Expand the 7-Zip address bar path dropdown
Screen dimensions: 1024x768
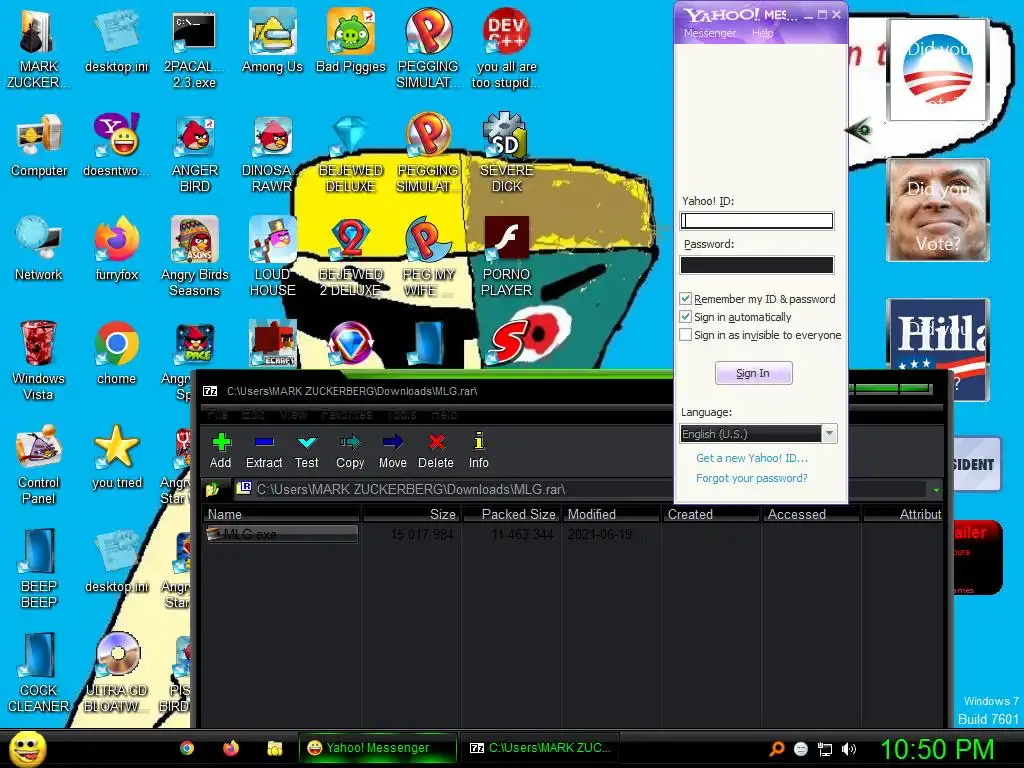click(x=936, y=489)
